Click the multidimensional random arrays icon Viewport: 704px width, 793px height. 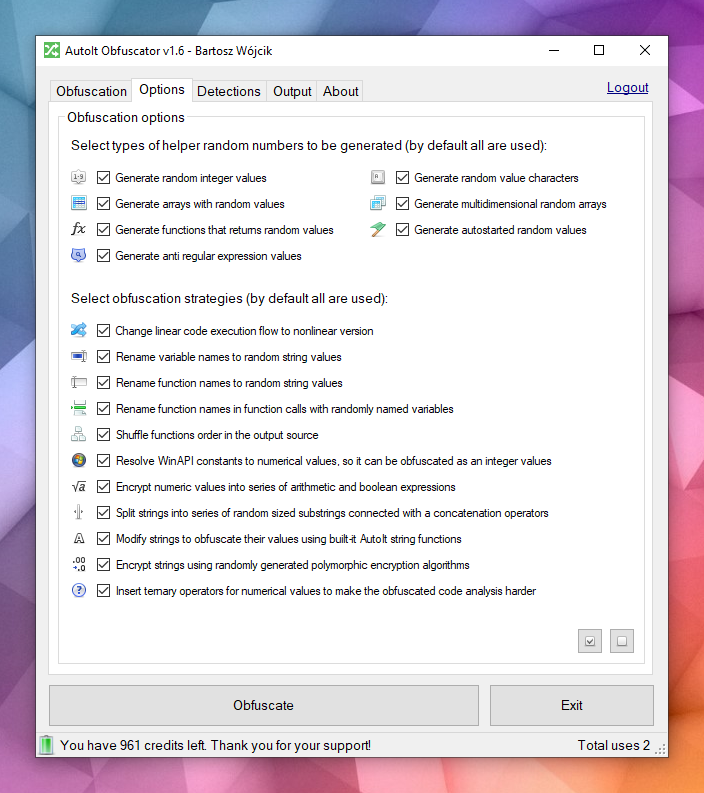pos(378,203)
